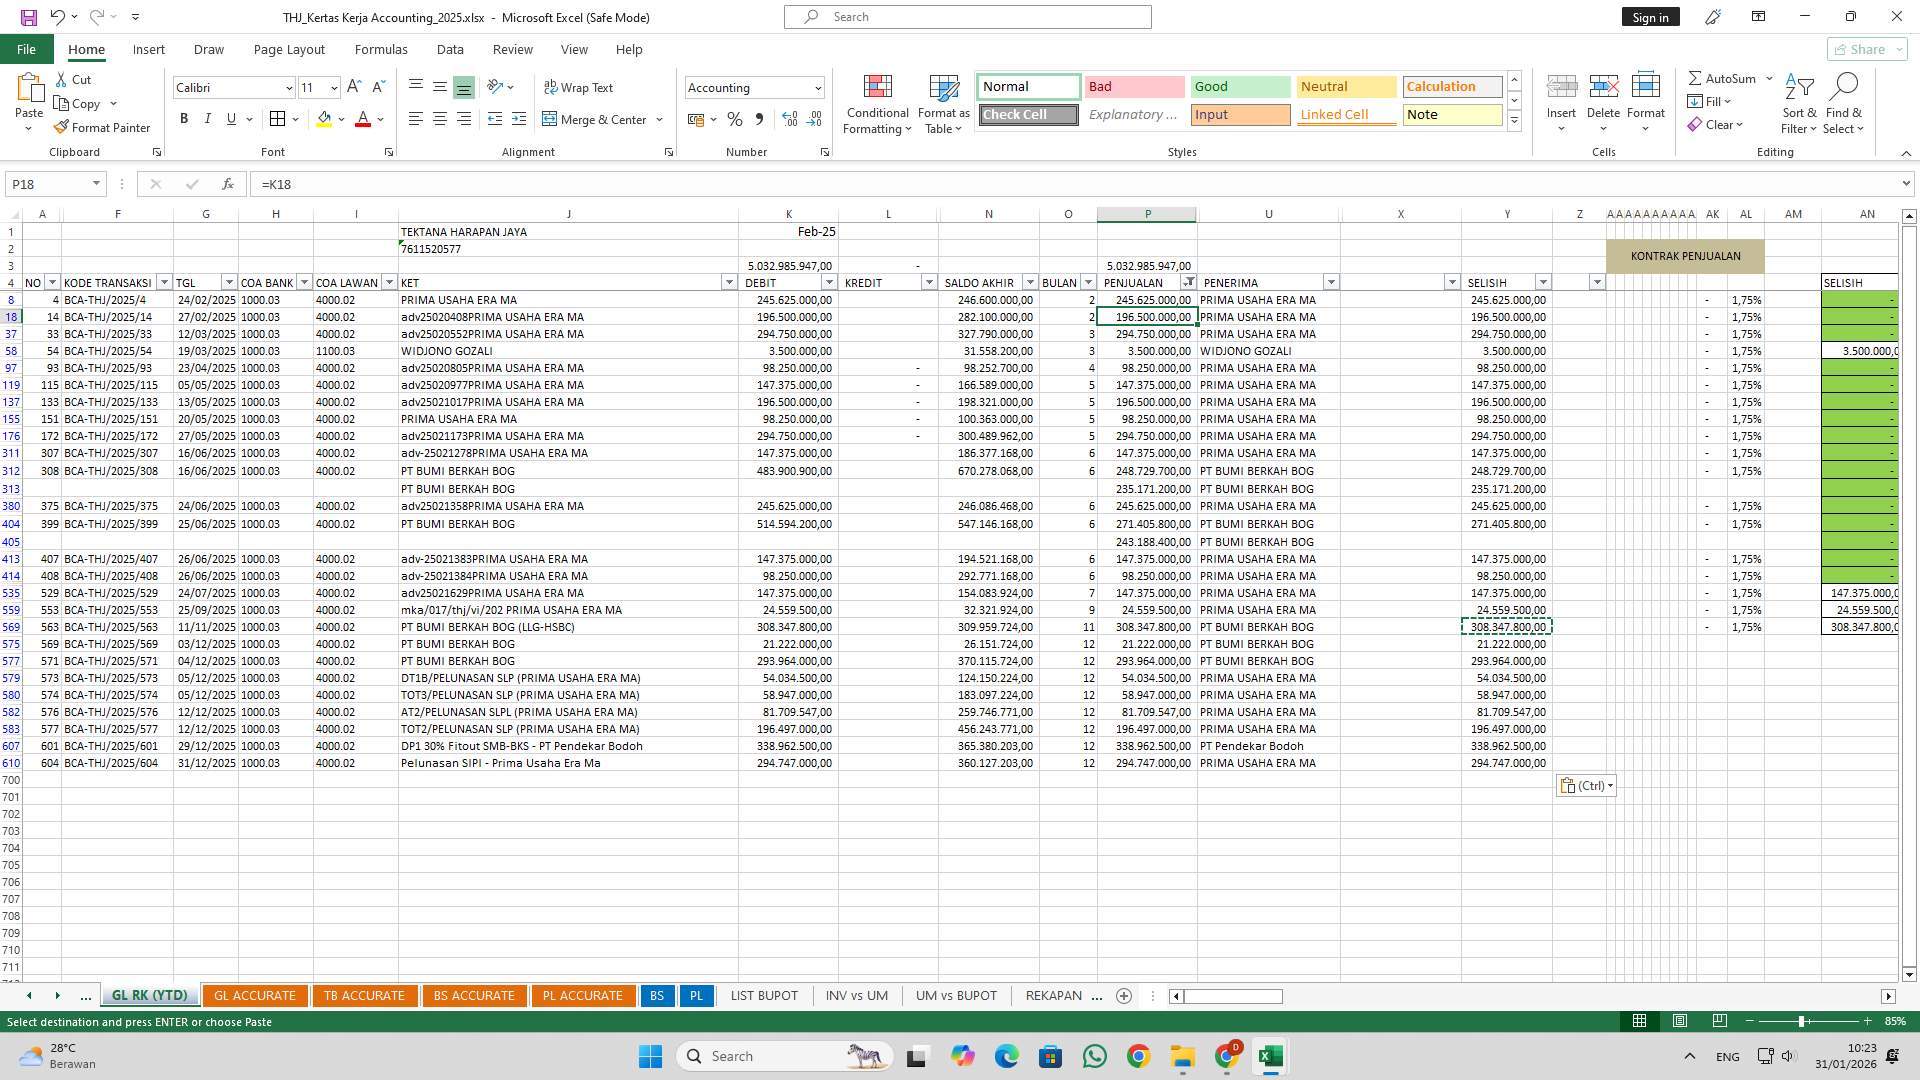Toggle Italic formatting
This screenshot has height=1080, width=1920.
[208, 119]
